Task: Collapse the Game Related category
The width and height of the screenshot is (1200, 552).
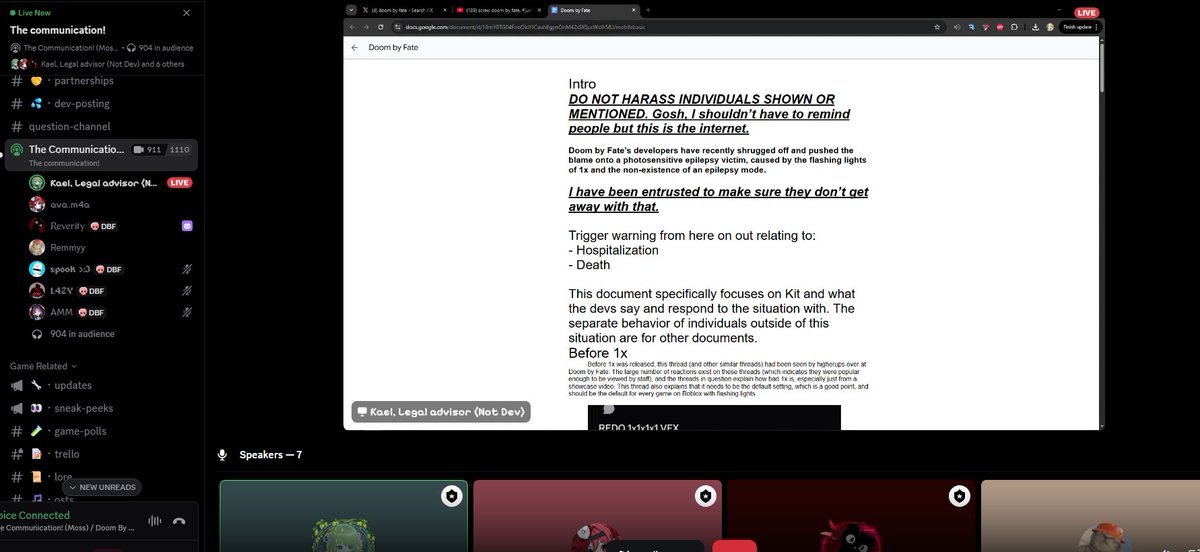Action: (x=43, y=366)
